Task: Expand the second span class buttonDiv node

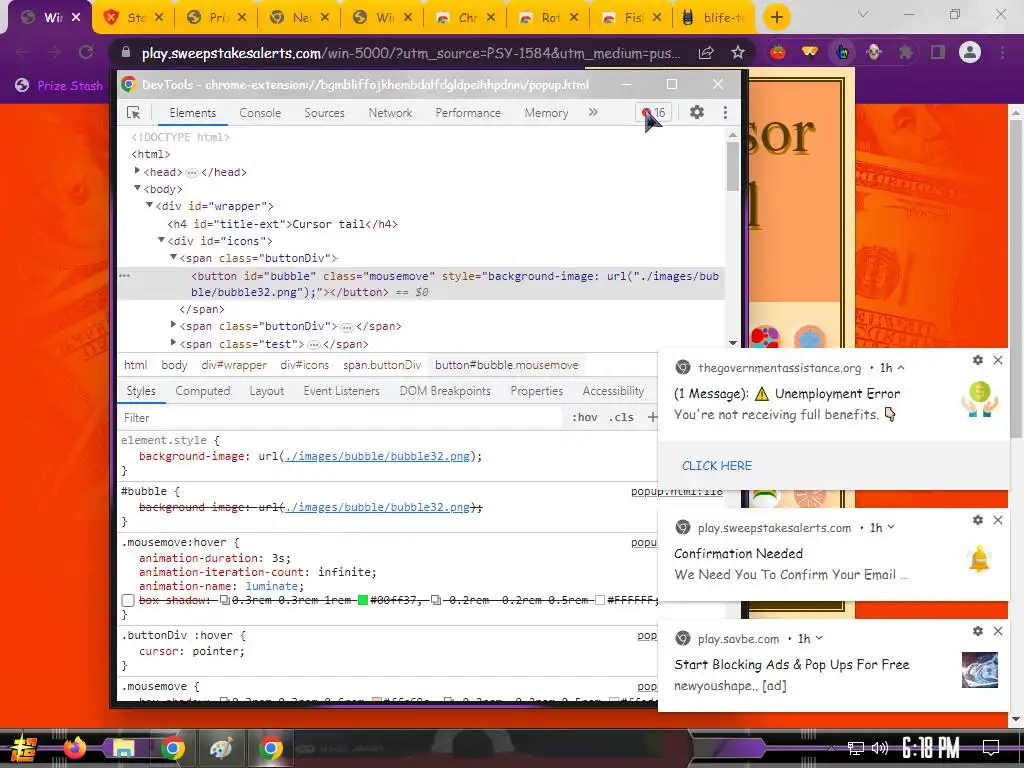Action: pos(173,325)
